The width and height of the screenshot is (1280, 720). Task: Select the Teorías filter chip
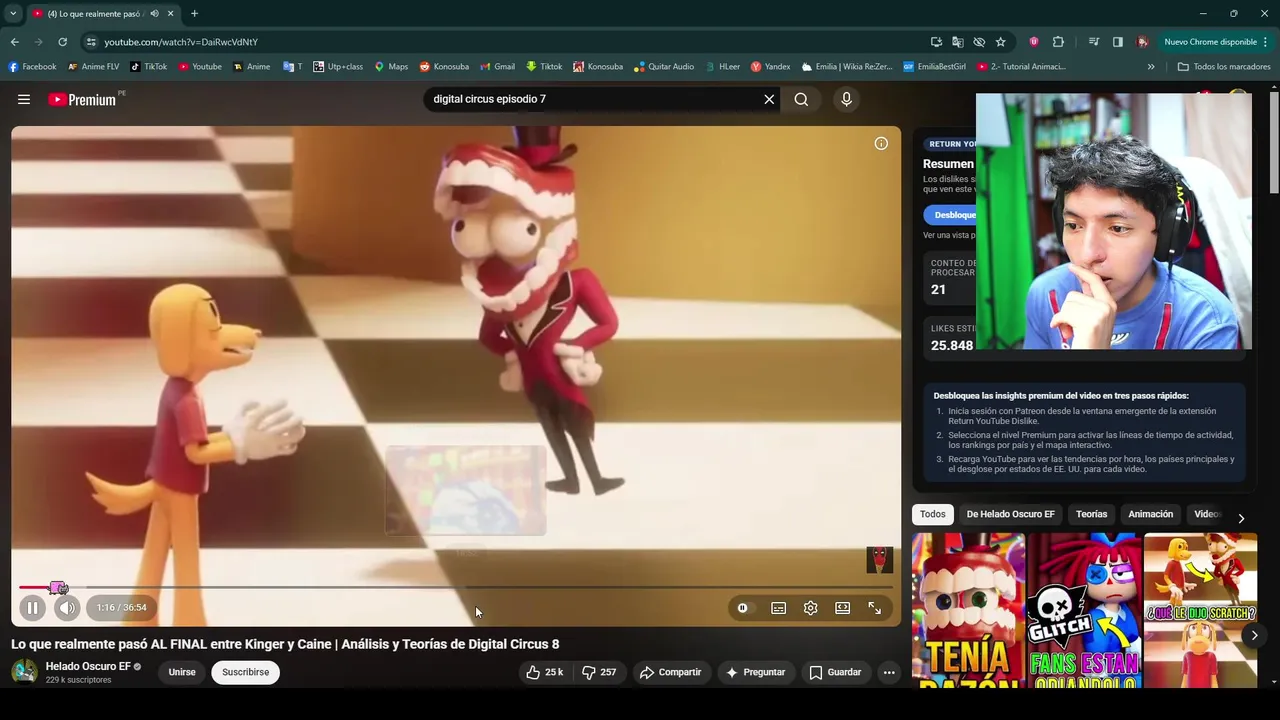coord(1091,514)
